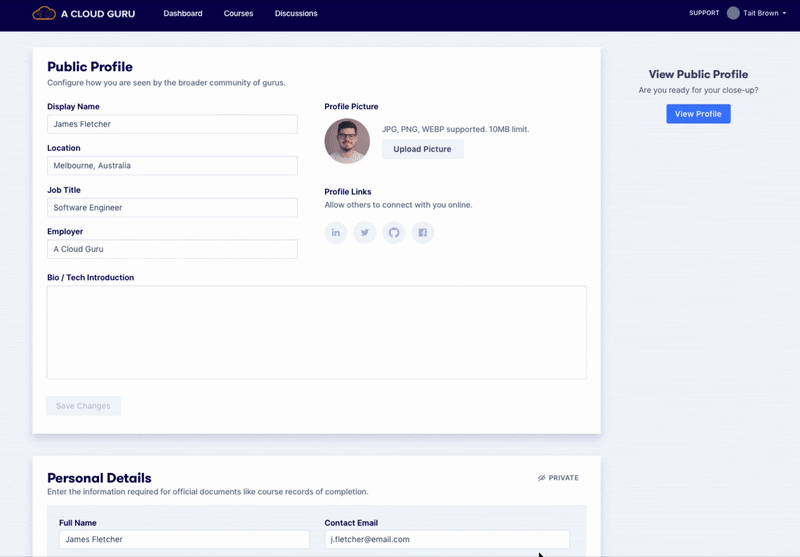This screenshot has width=800, height=557.
Task: Focus the Display Name input field
Action: (172, 124)
